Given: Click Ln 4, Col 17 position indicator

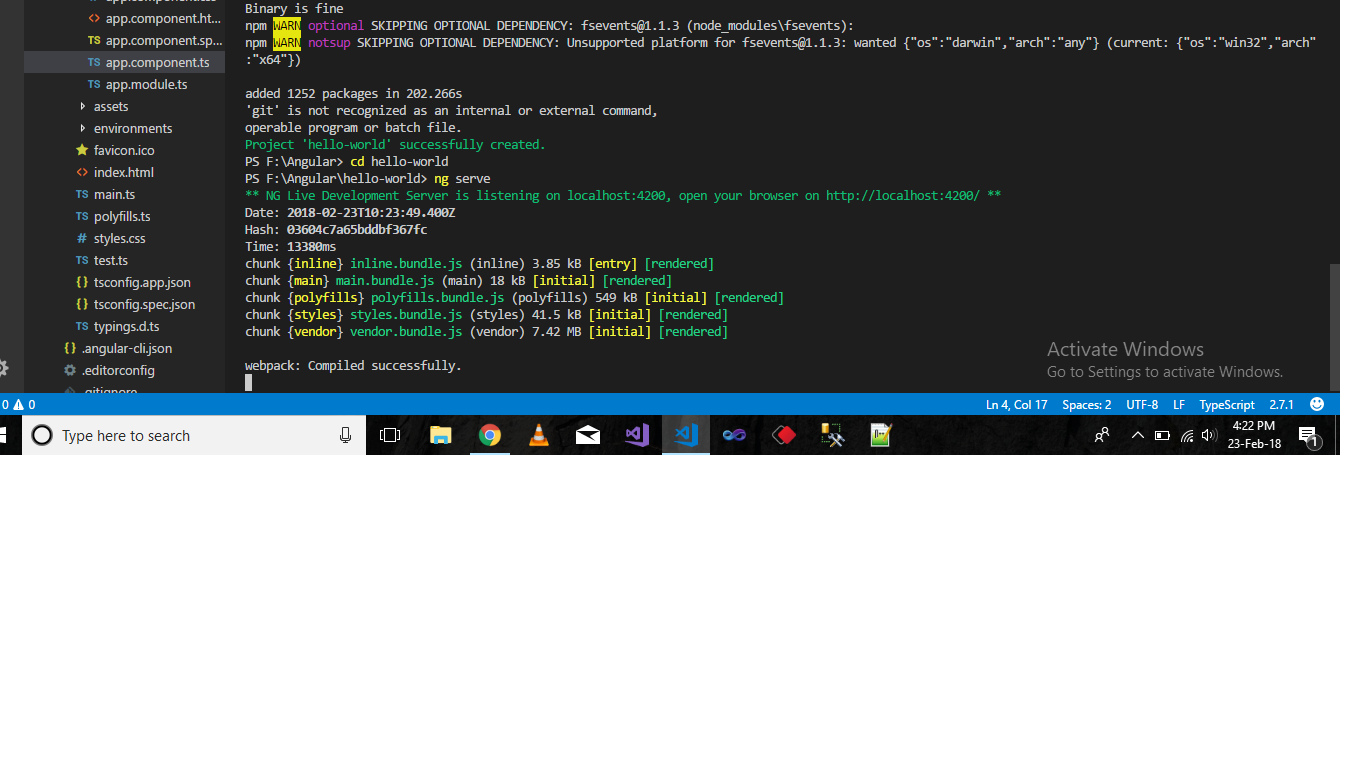Looking at the screenshot, I should coord(1017,405).
